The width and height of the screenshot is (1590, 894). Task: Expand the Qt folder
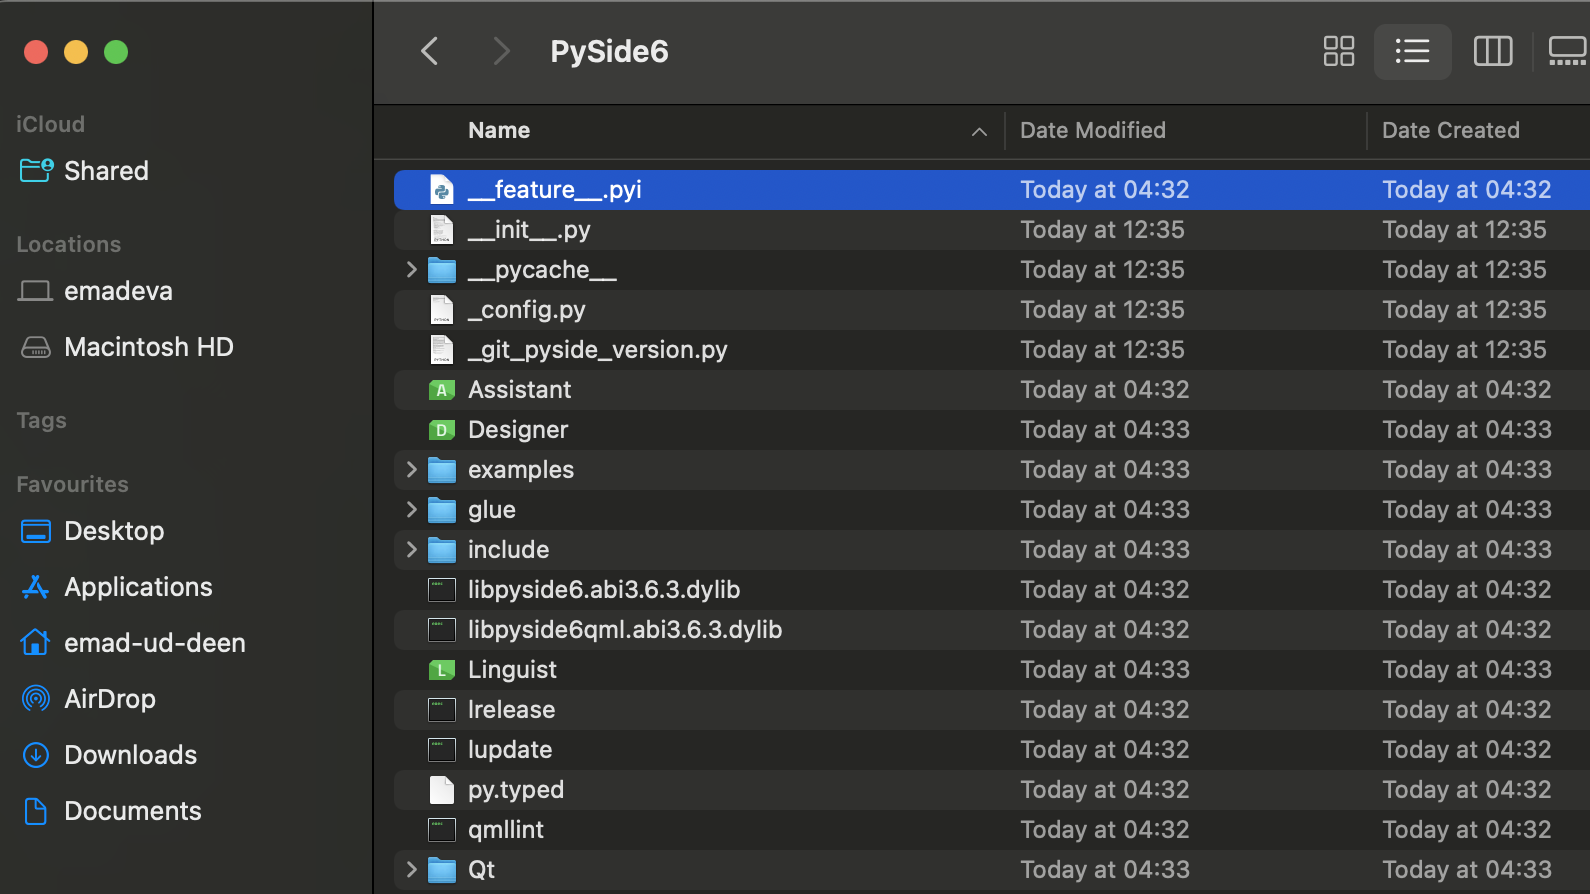411,870
